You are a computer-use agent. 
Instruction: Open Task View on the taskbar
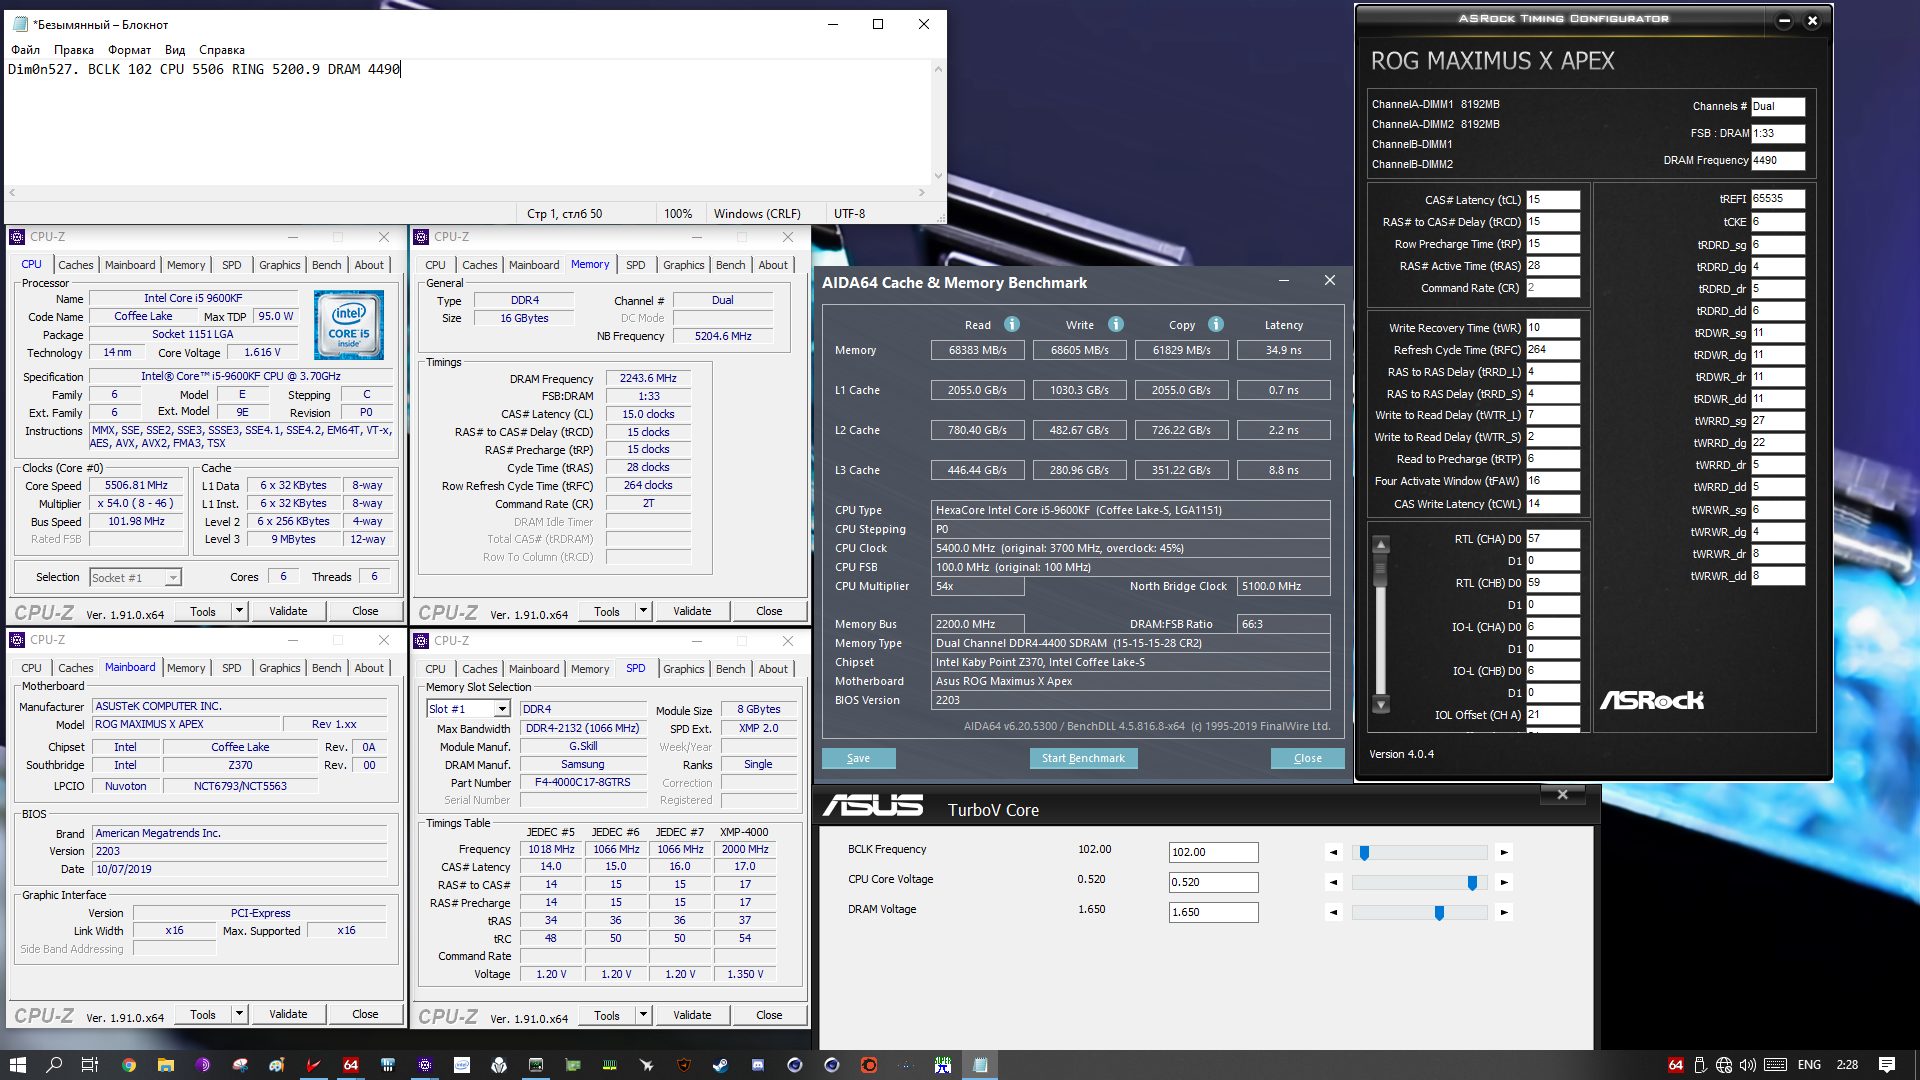90,1065
